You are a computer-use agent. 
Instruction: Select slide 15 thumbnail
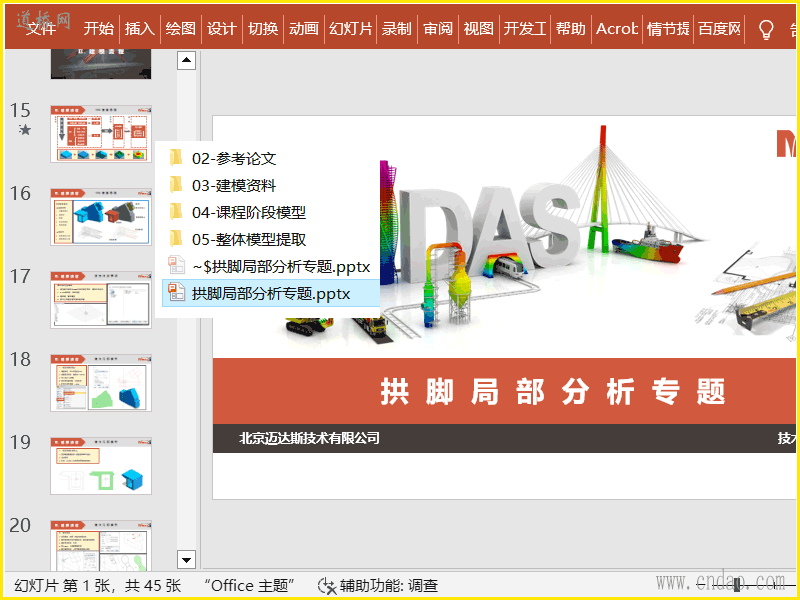(x=101, y=134)
